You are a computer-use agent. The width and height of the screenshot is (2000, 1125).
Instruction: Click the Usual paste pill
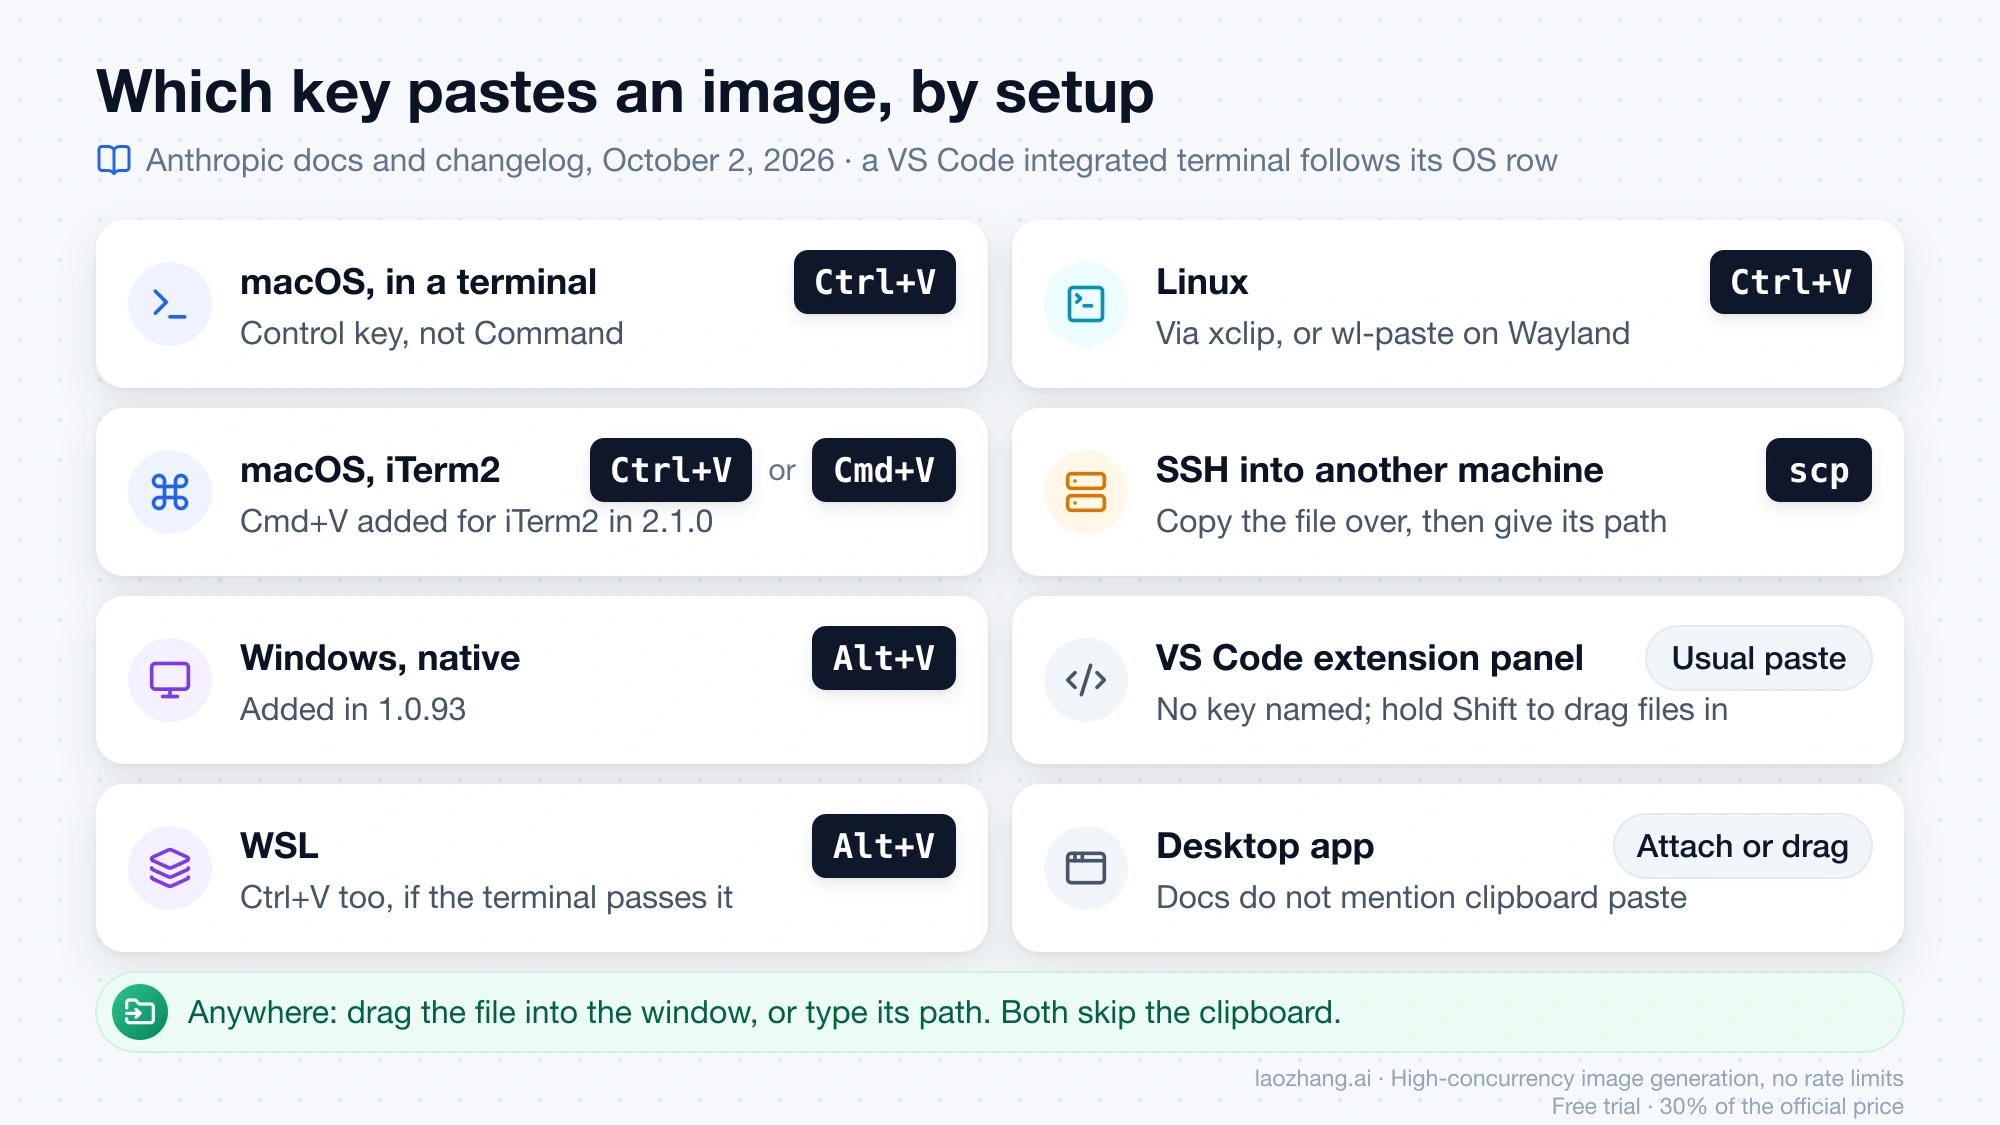click(x=1759, y=658)
